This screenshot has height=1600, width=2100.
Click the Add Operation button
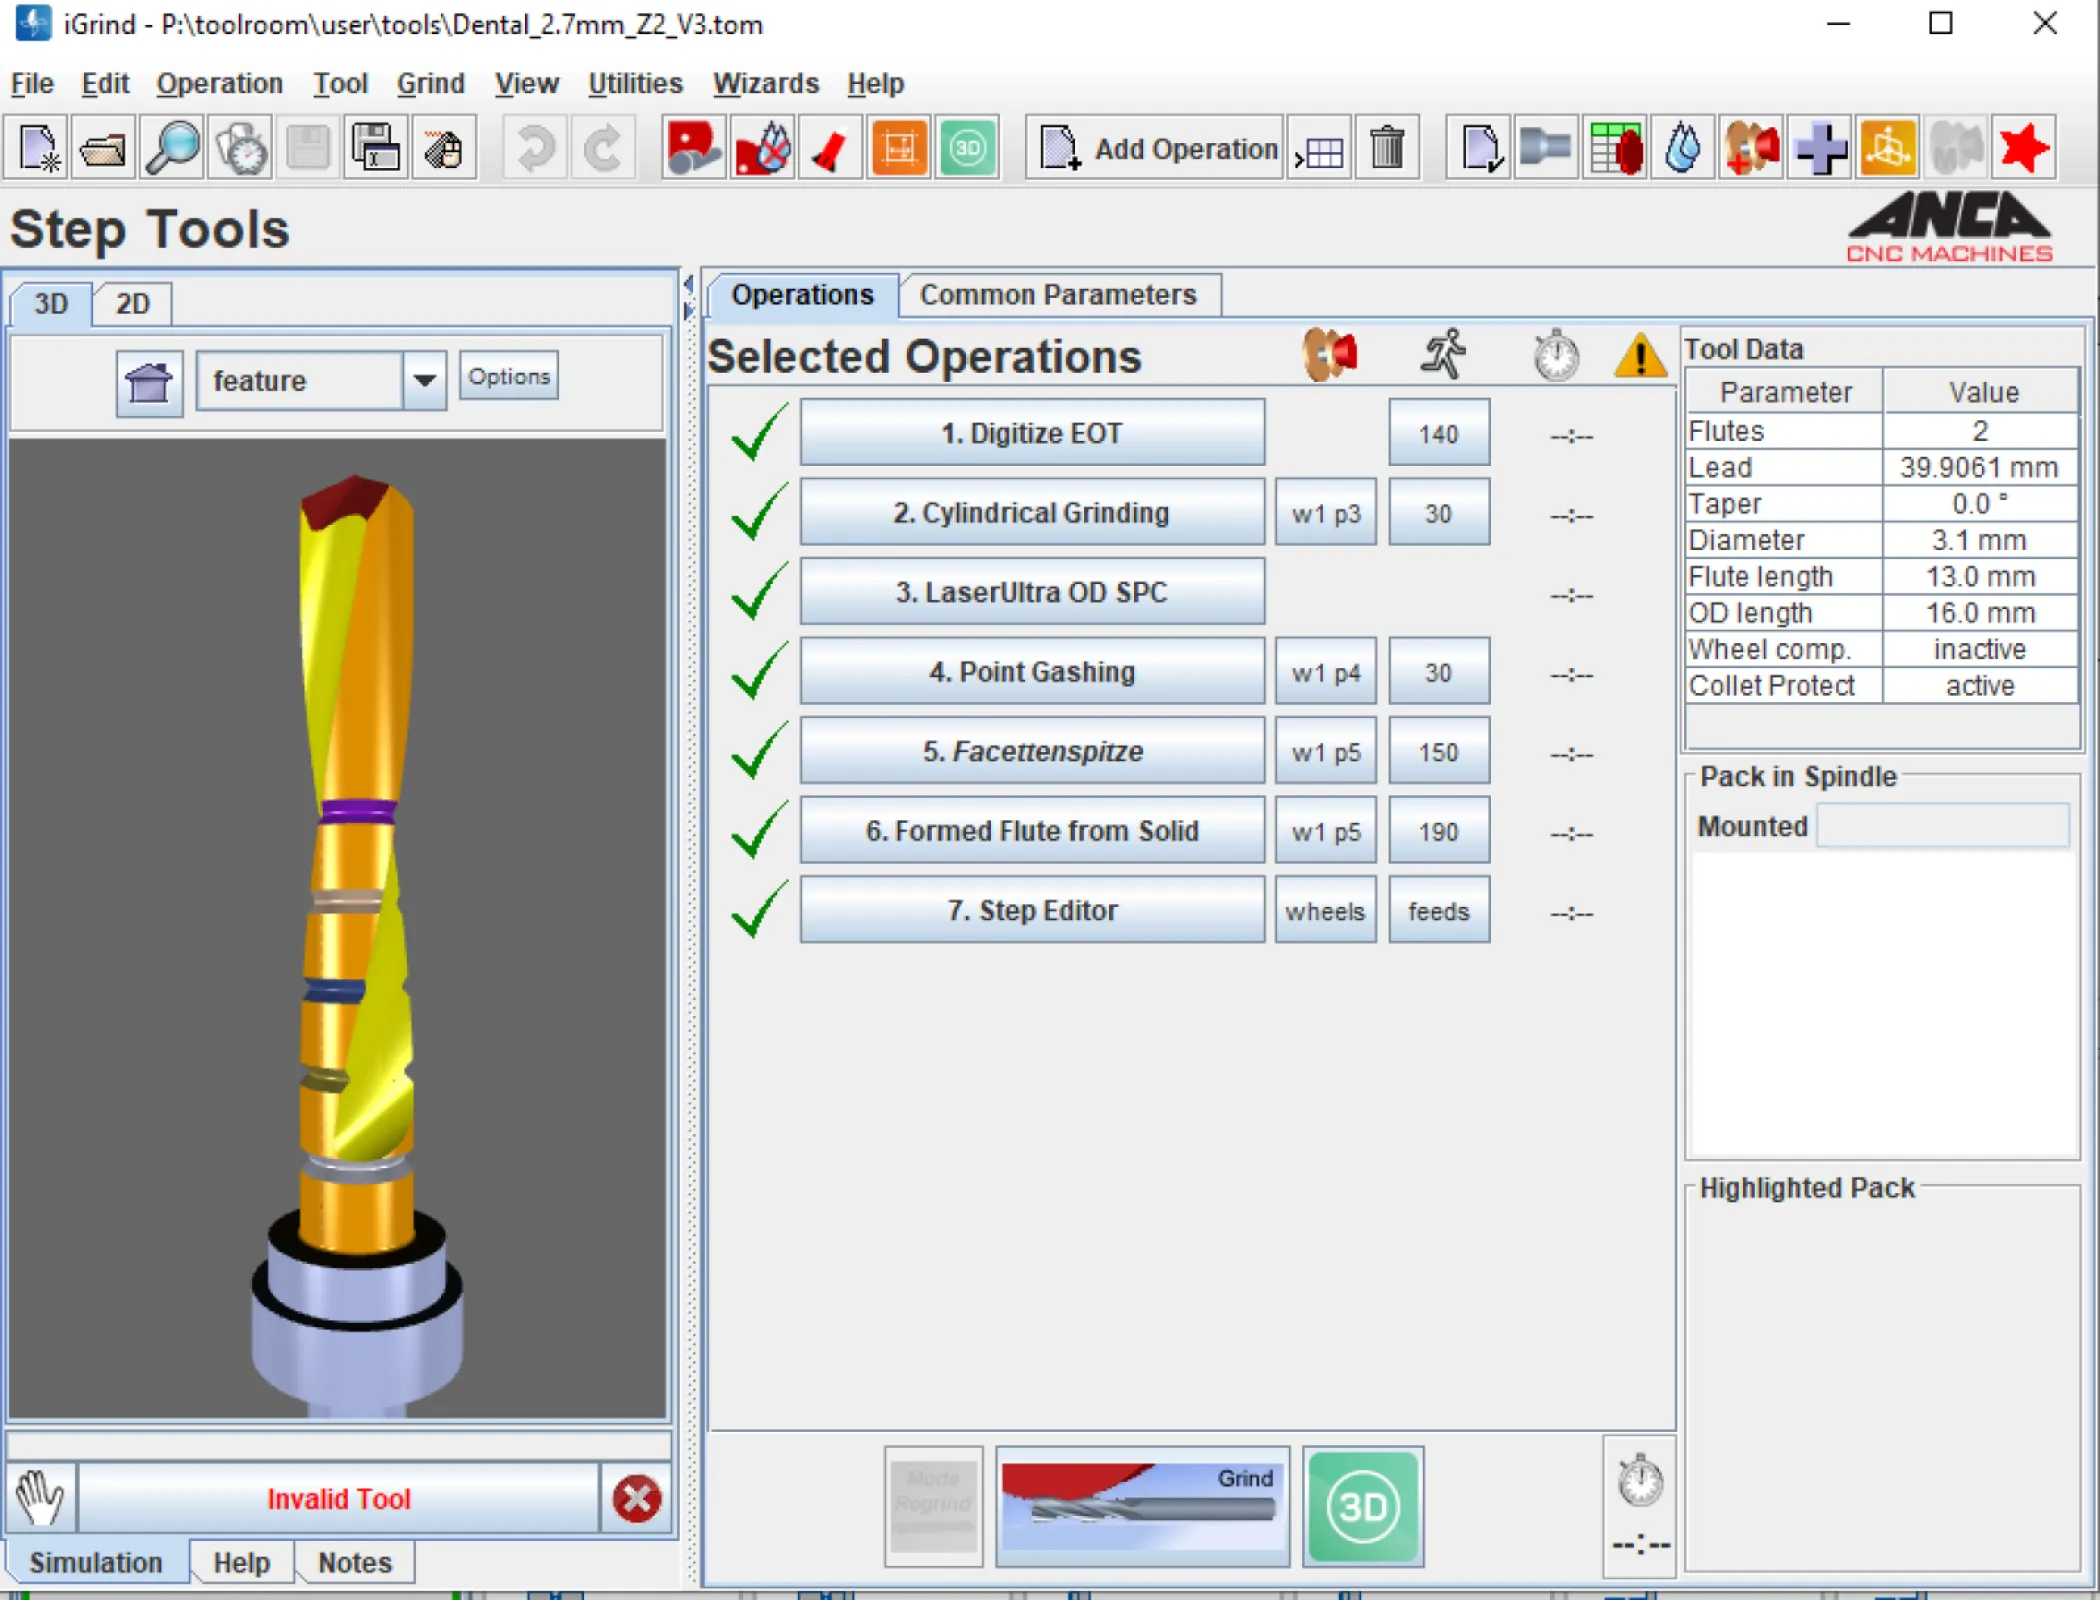point(1156,149)
